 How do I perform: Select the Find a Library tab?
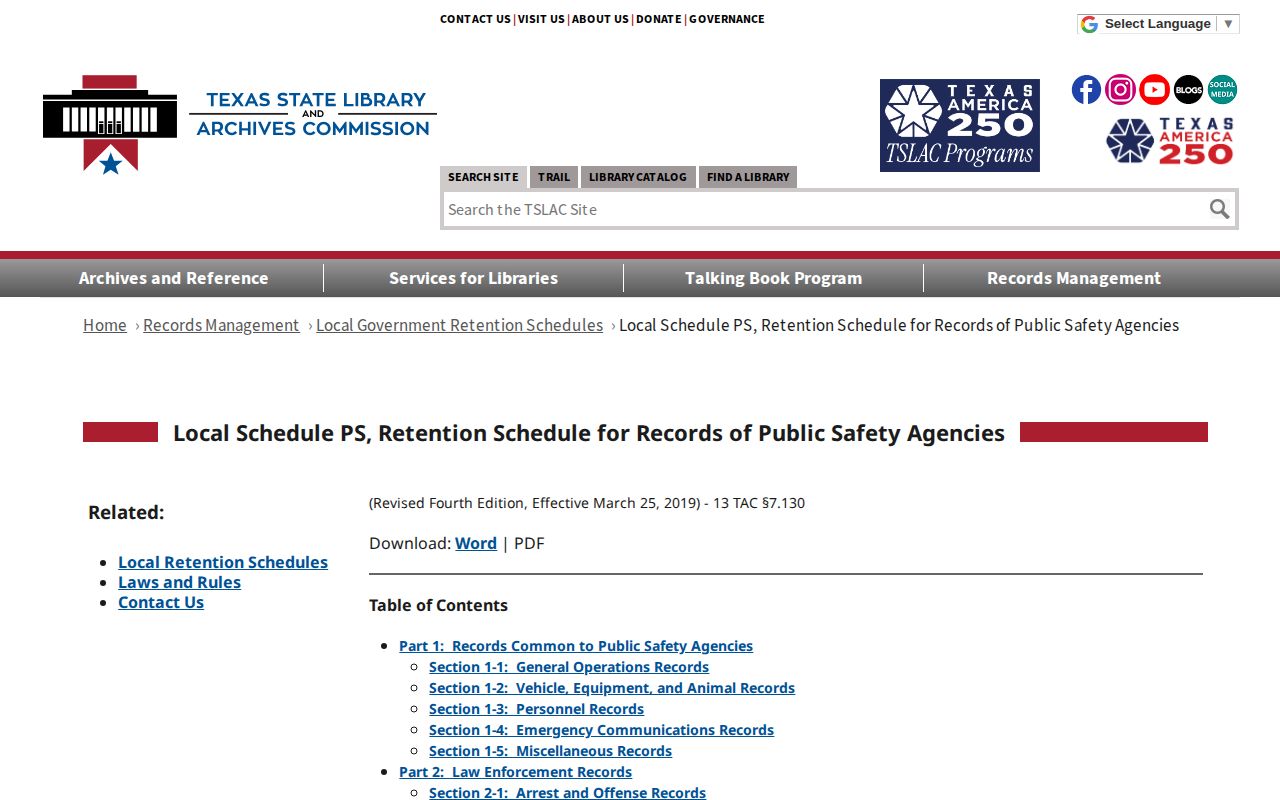[748, 177]
